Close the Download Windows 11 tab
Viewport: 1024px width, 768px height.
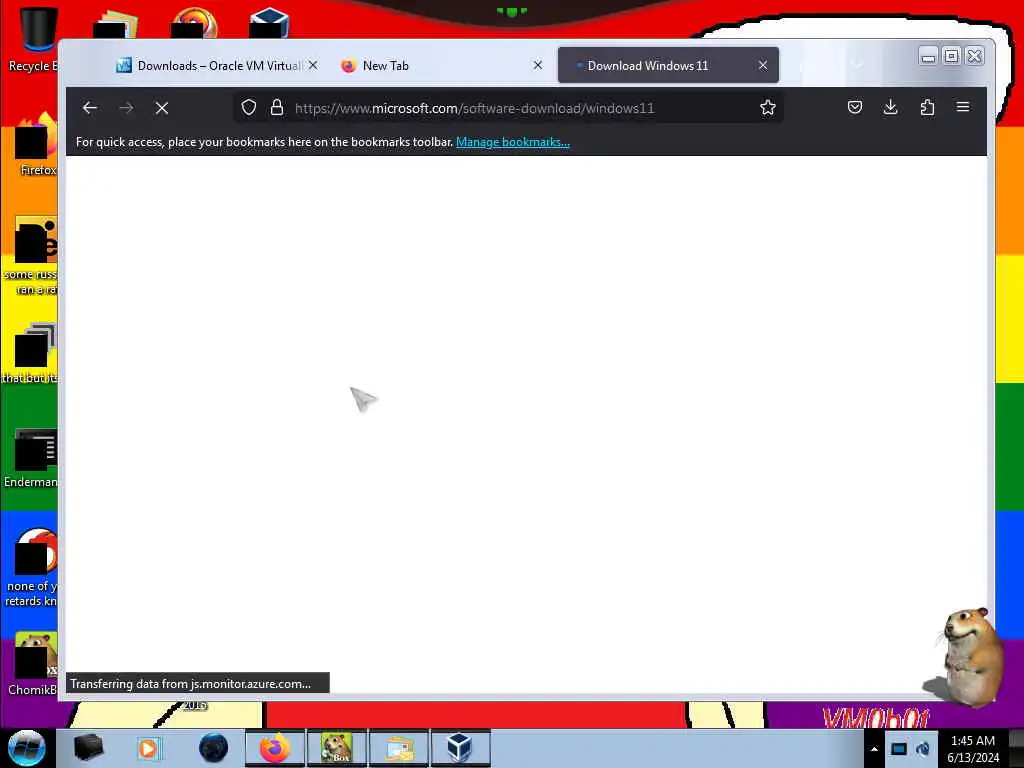click(763, 65)
